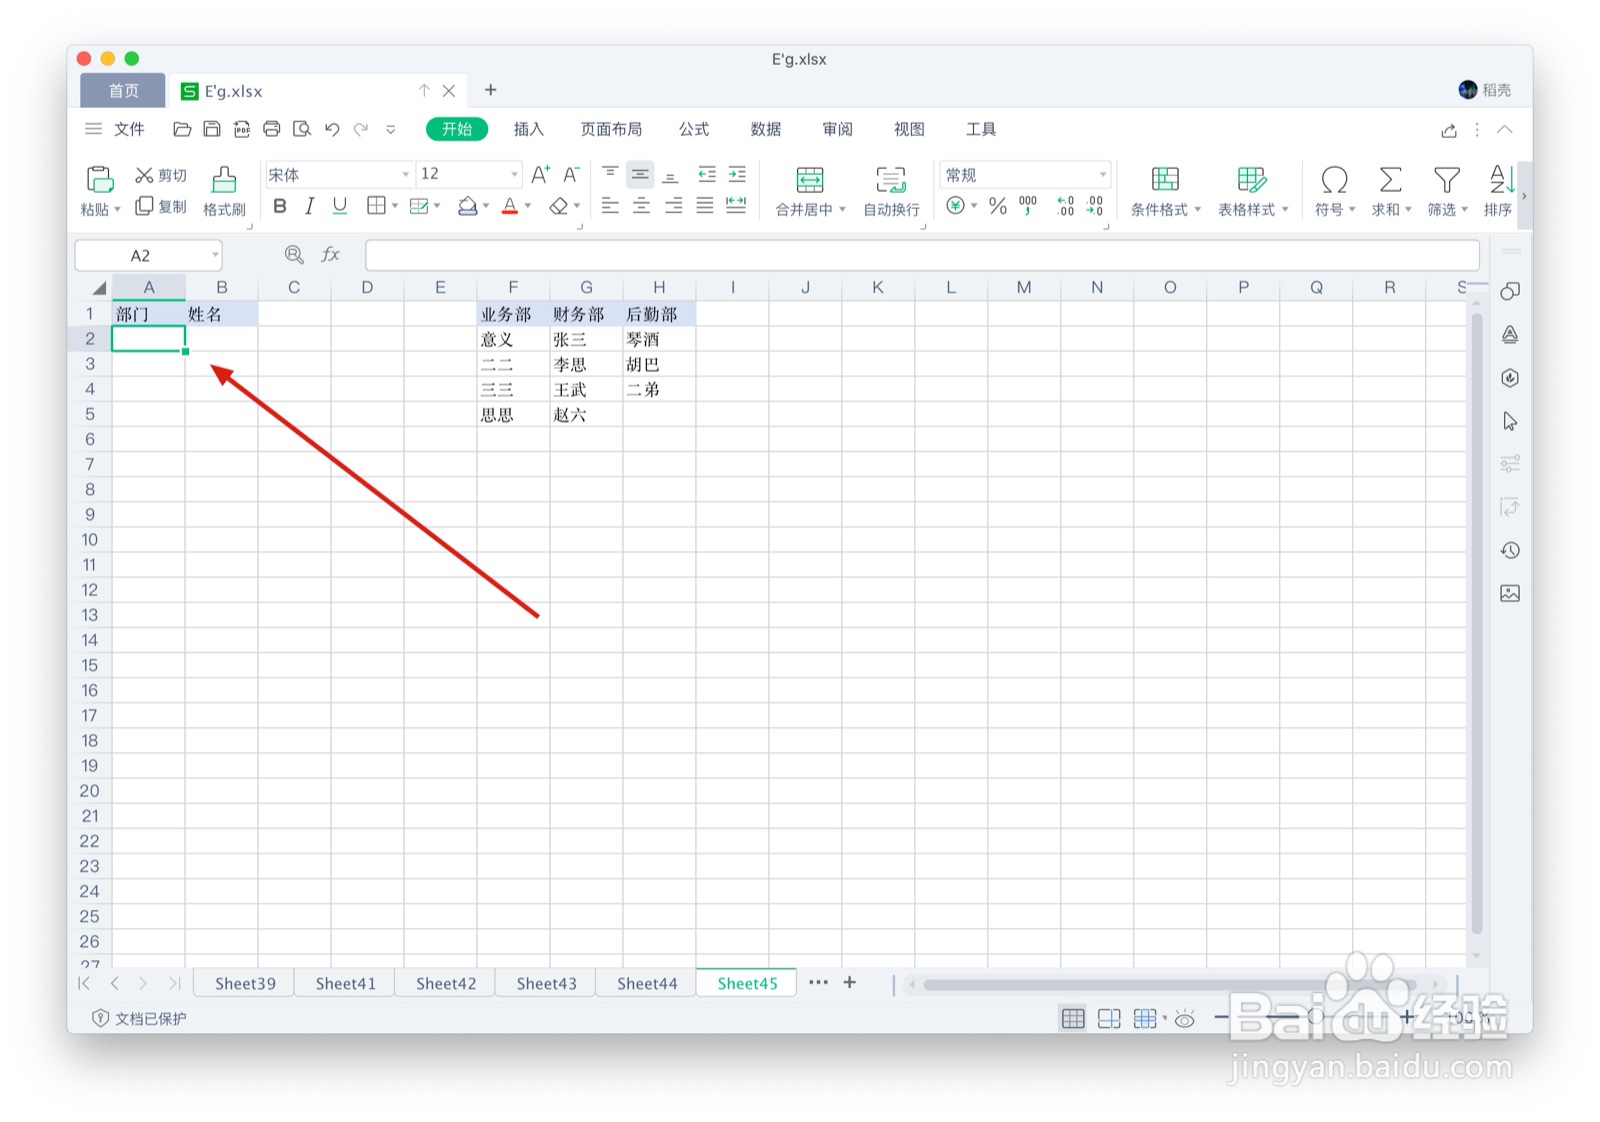This screenshot has width=1600, height=1122.
Task: Click the zoom lookup icon beside fx
Action: 294,255
